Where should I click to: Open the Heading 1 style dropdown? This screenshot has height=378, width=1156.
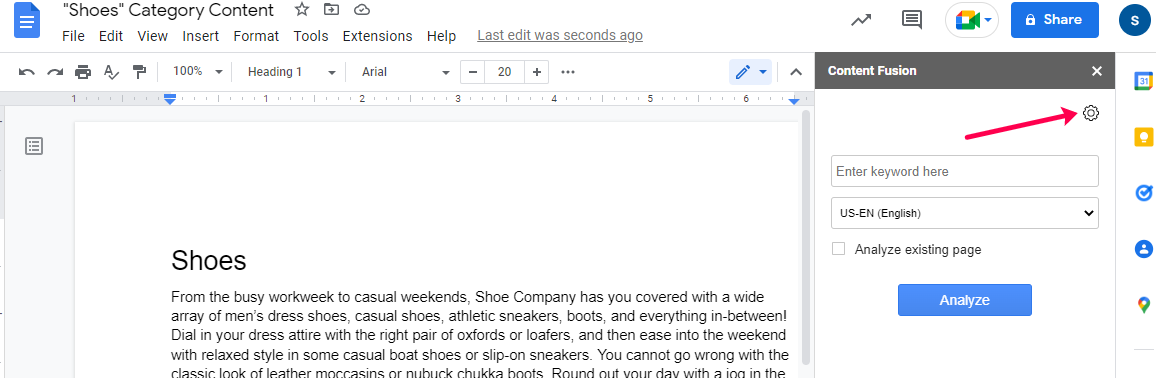(292, 72)
